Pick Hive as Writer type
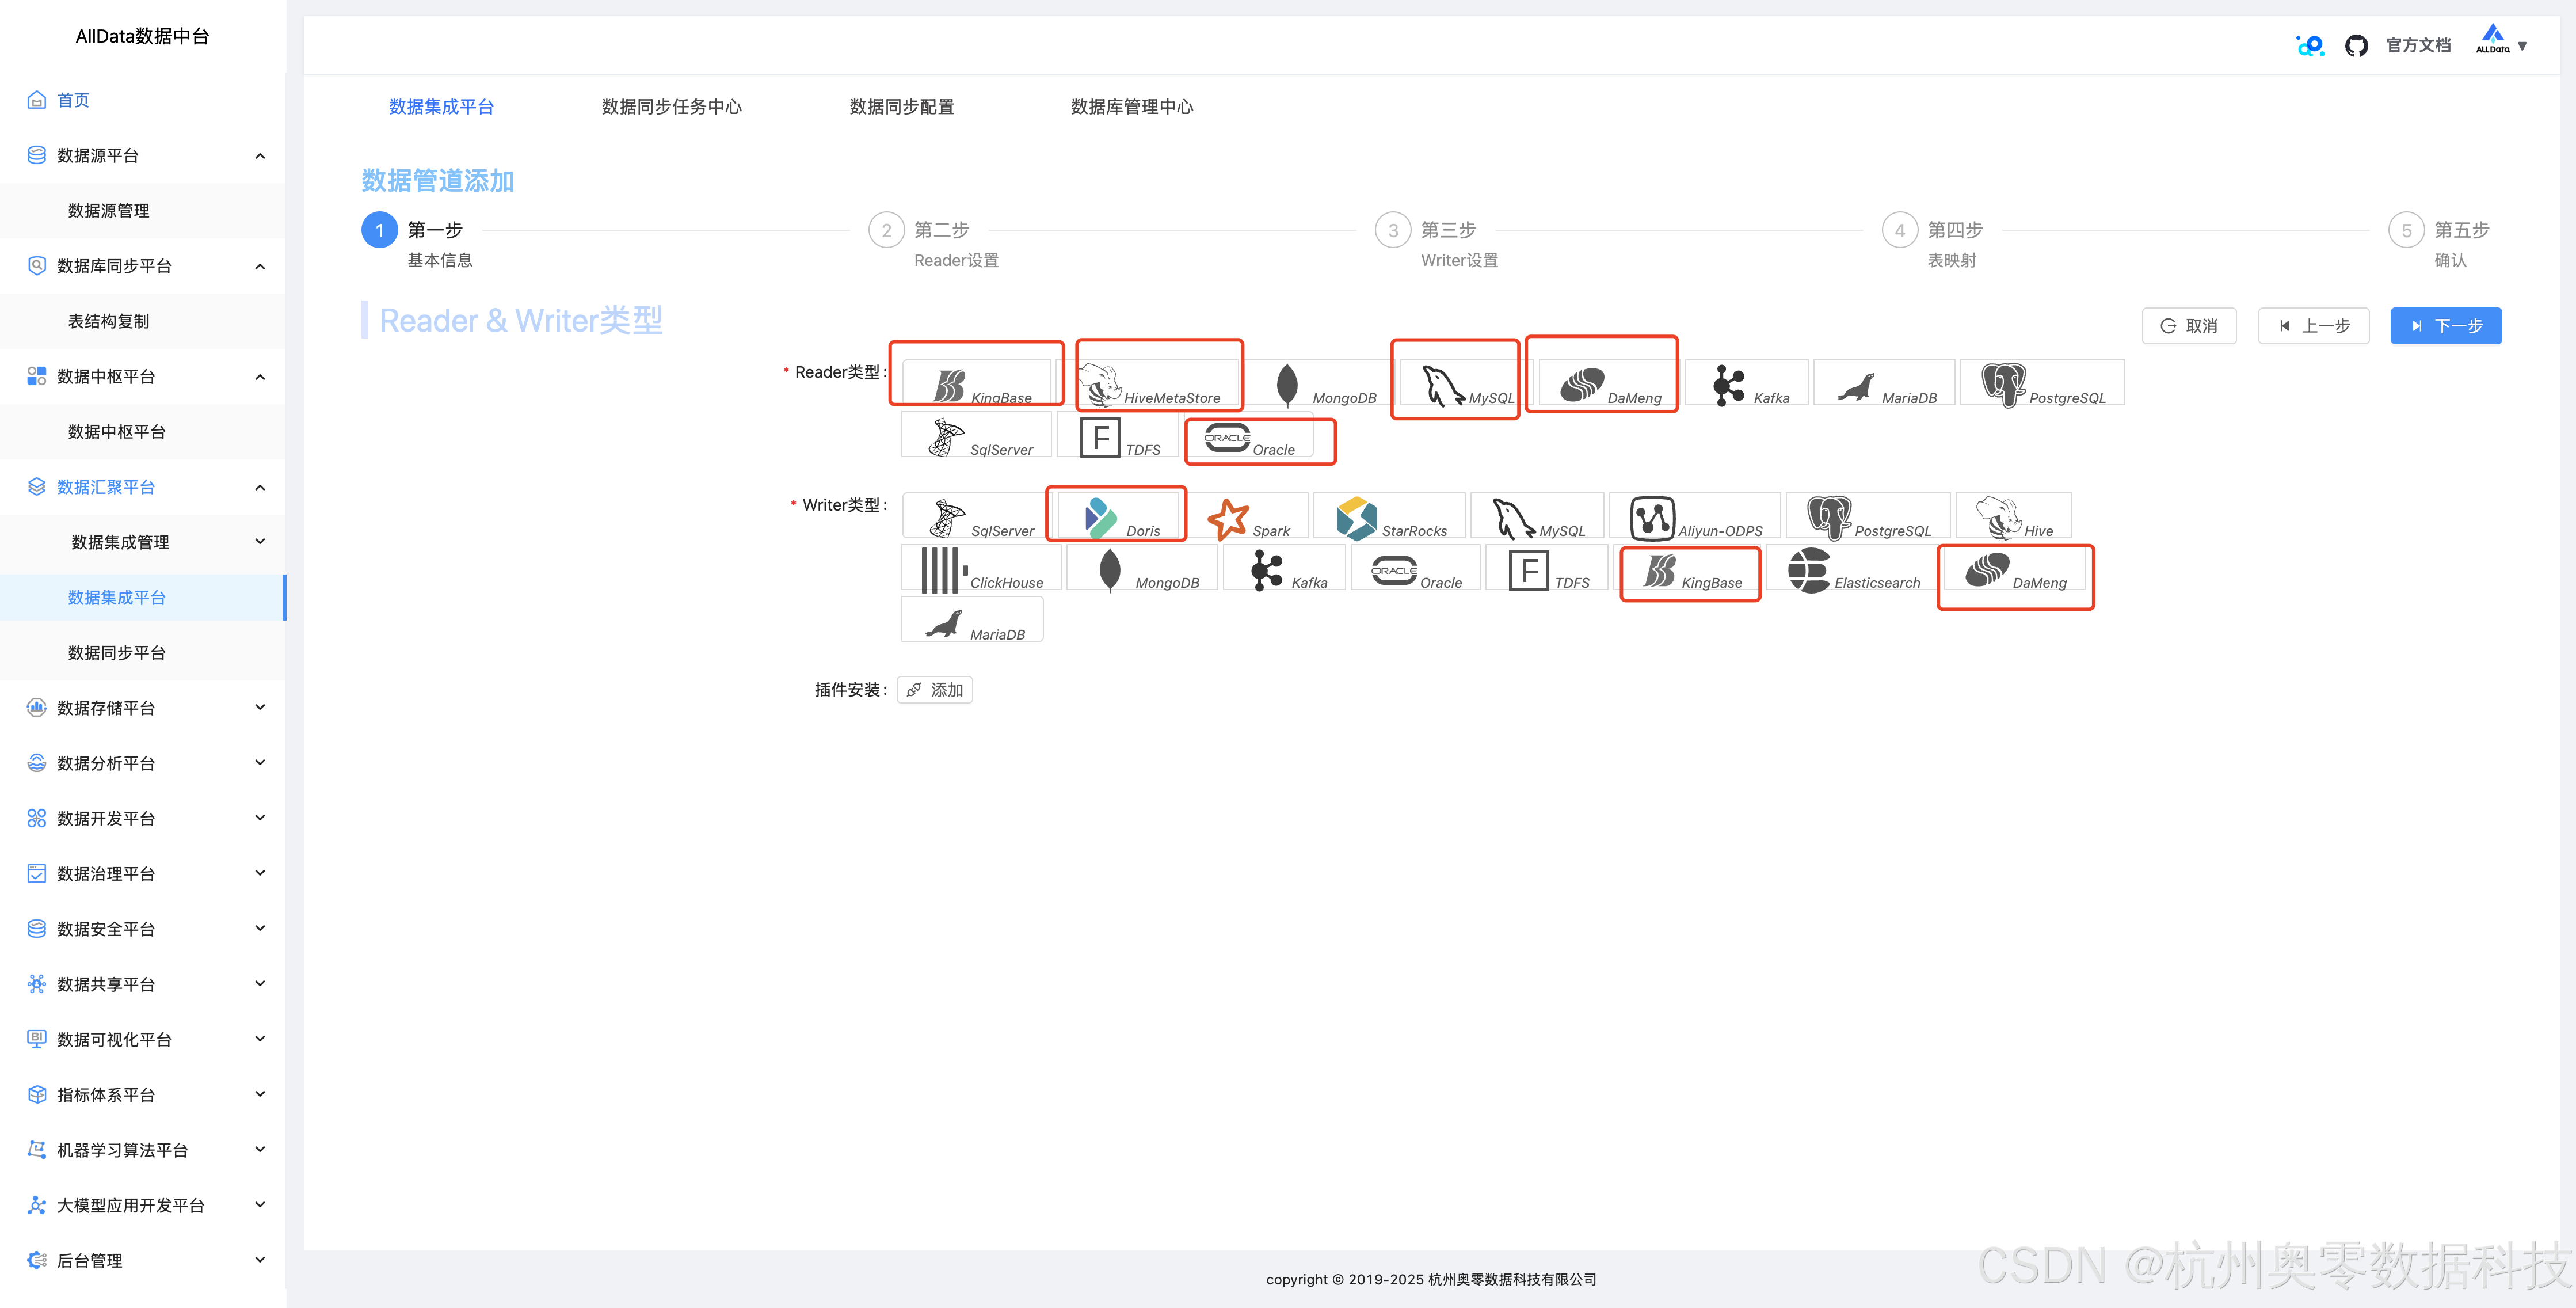This screenshot has width=2576, height=1308. [x=2013, y=516]
